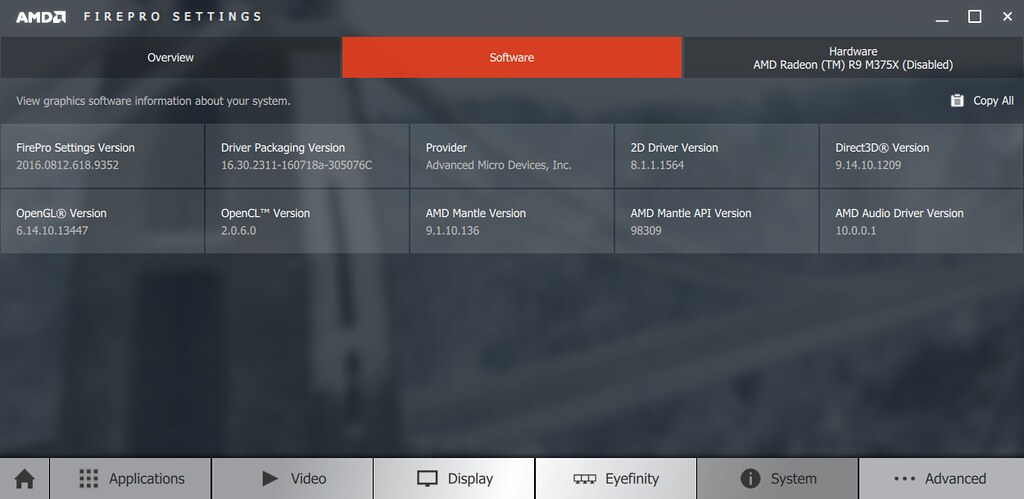
Task: Select the Software tab
Action: tap(512, 57)
